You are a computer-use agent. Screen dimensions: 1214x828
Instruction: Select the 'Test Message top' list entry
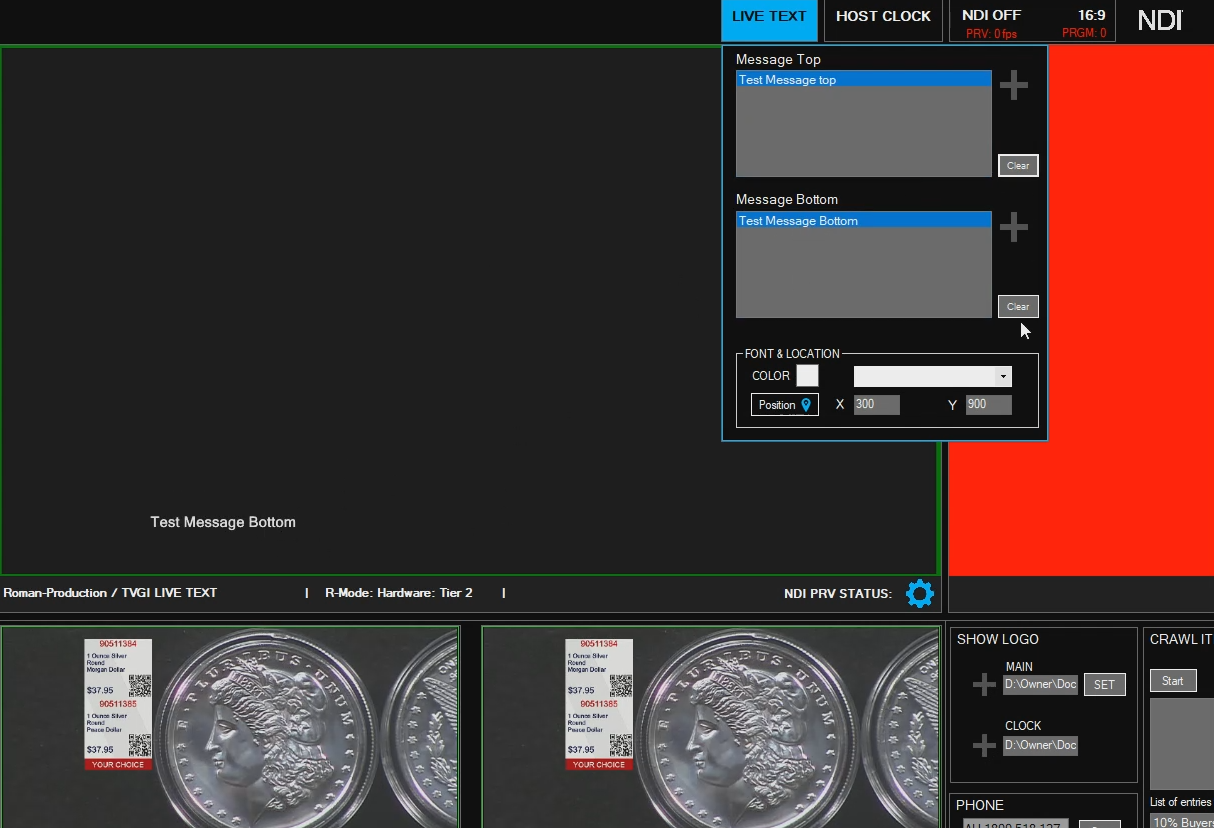tap(863, 79)
